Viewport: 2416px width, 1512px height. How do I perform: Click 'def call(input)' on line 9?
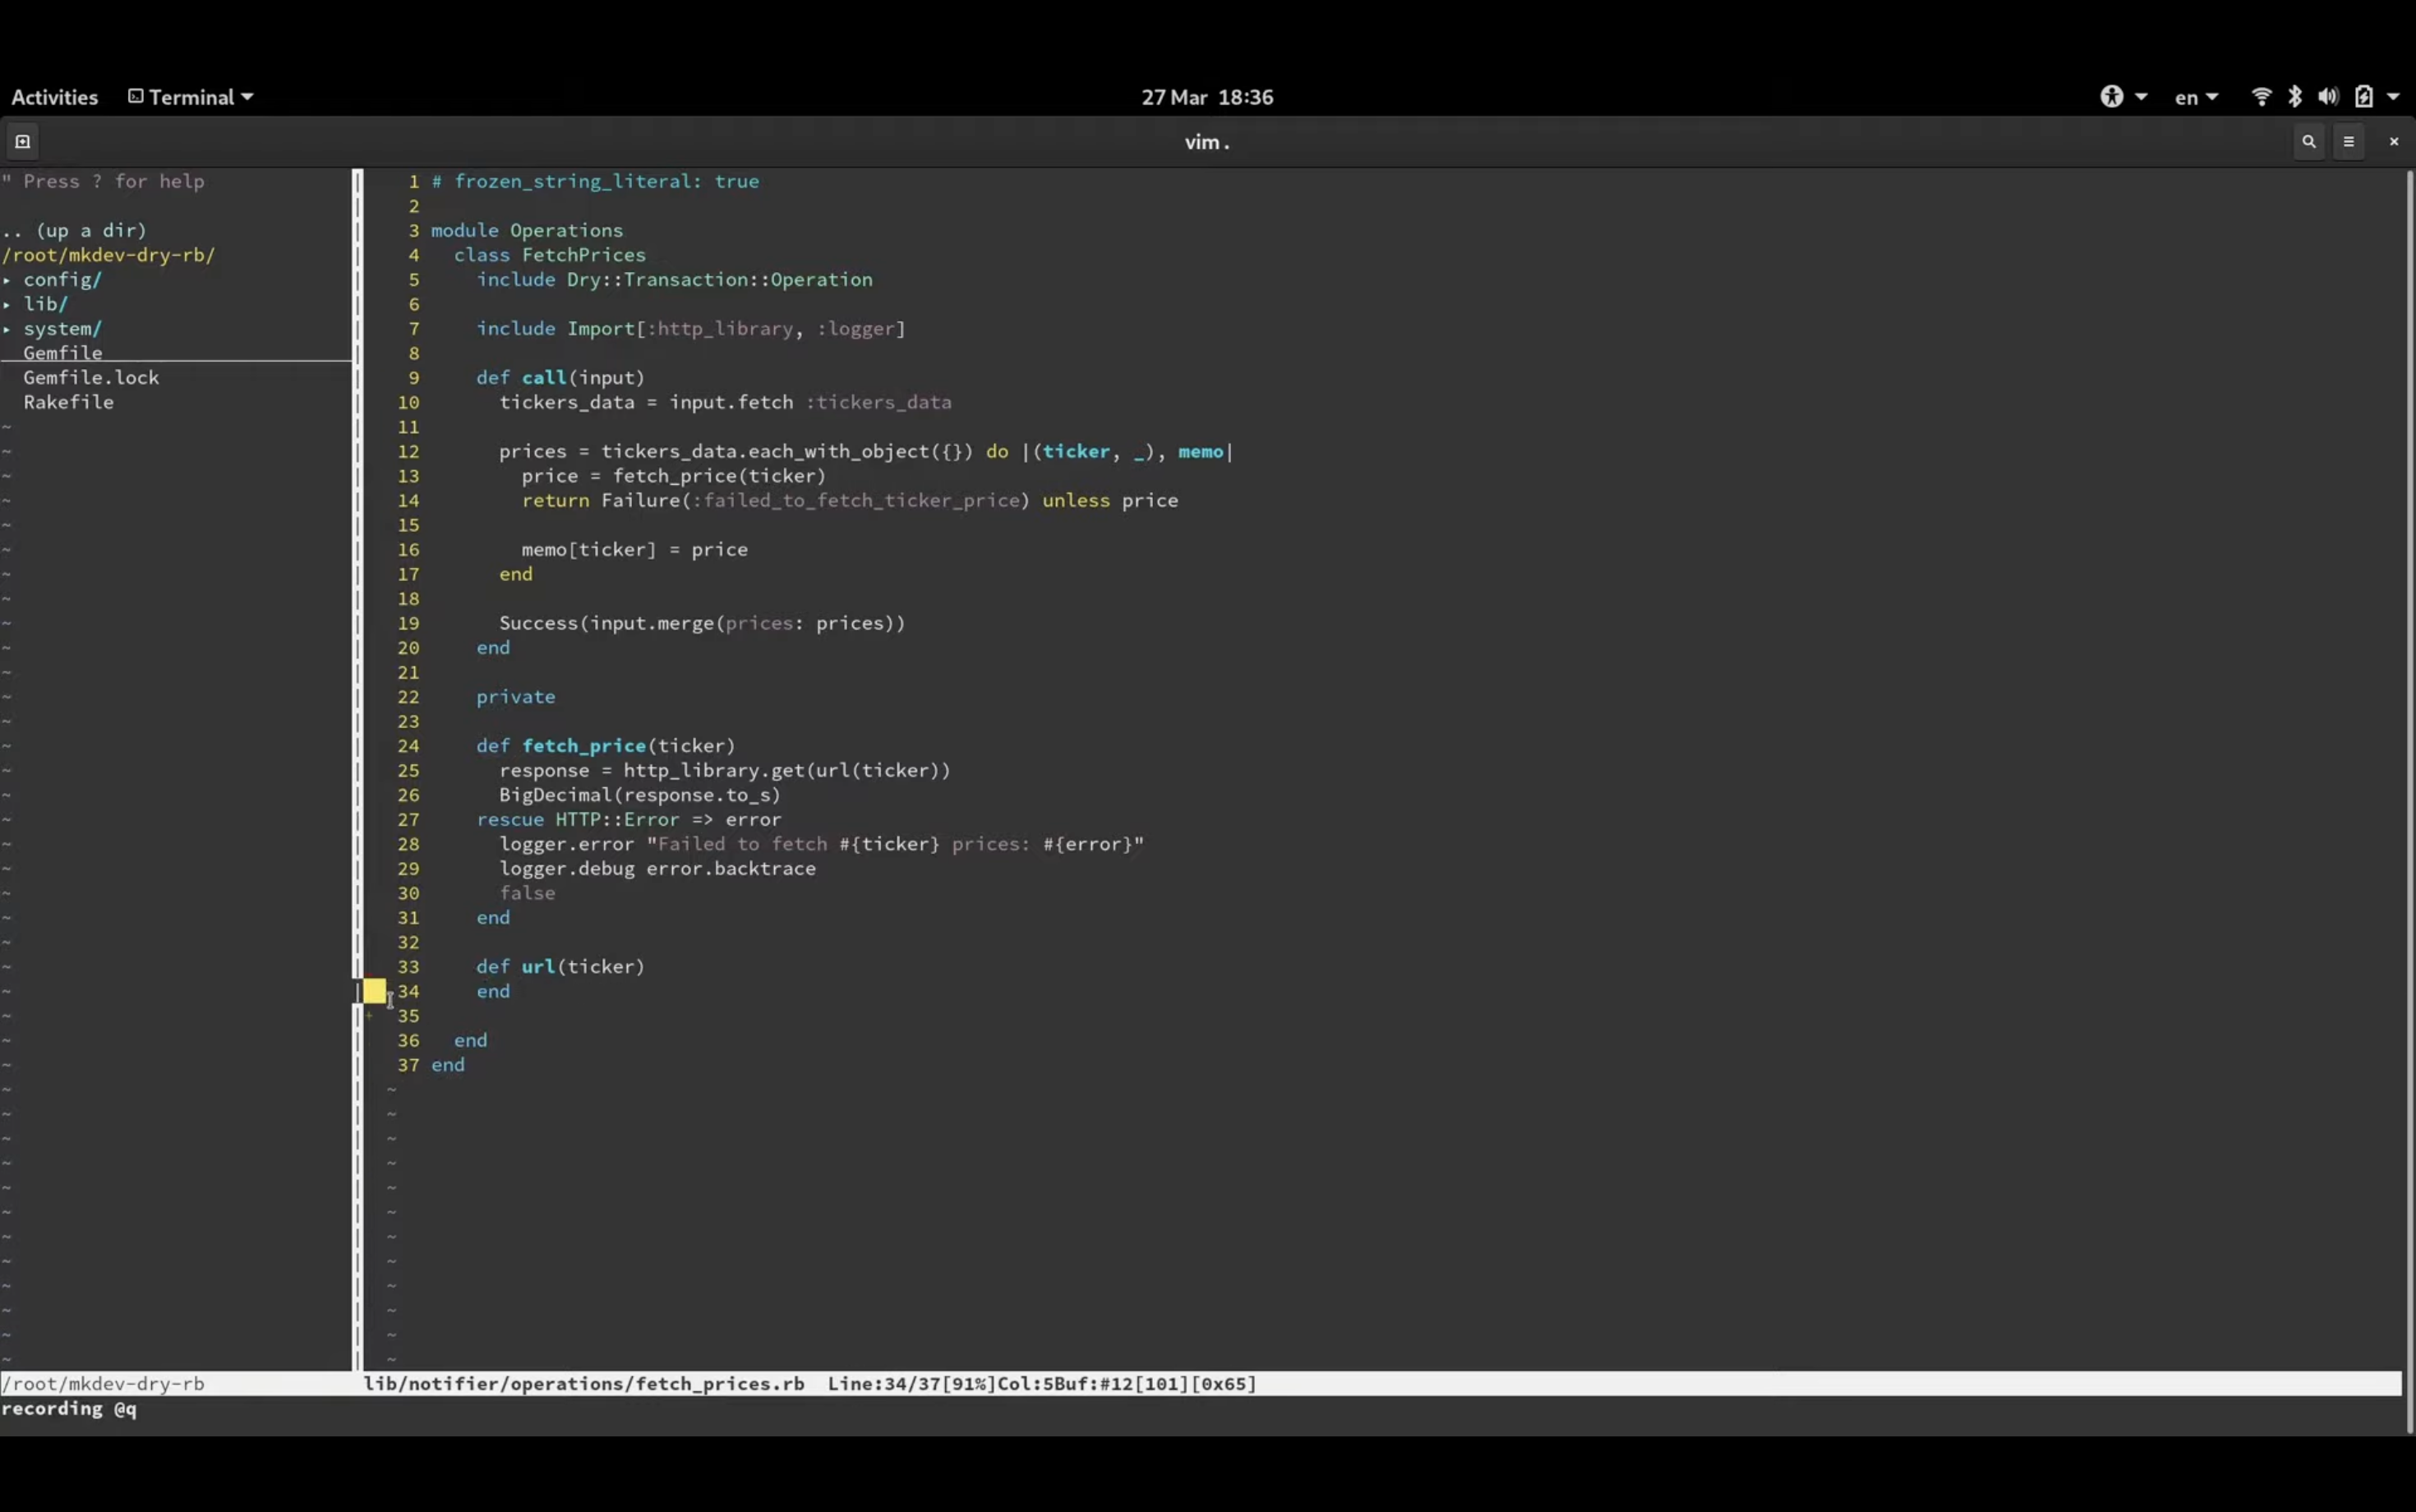point(561,377)
